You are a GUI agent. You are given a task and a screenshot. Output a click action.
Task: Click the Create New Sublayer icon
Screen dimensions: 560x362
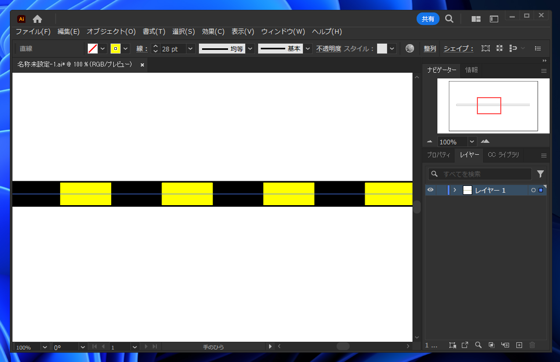[505, 345]
